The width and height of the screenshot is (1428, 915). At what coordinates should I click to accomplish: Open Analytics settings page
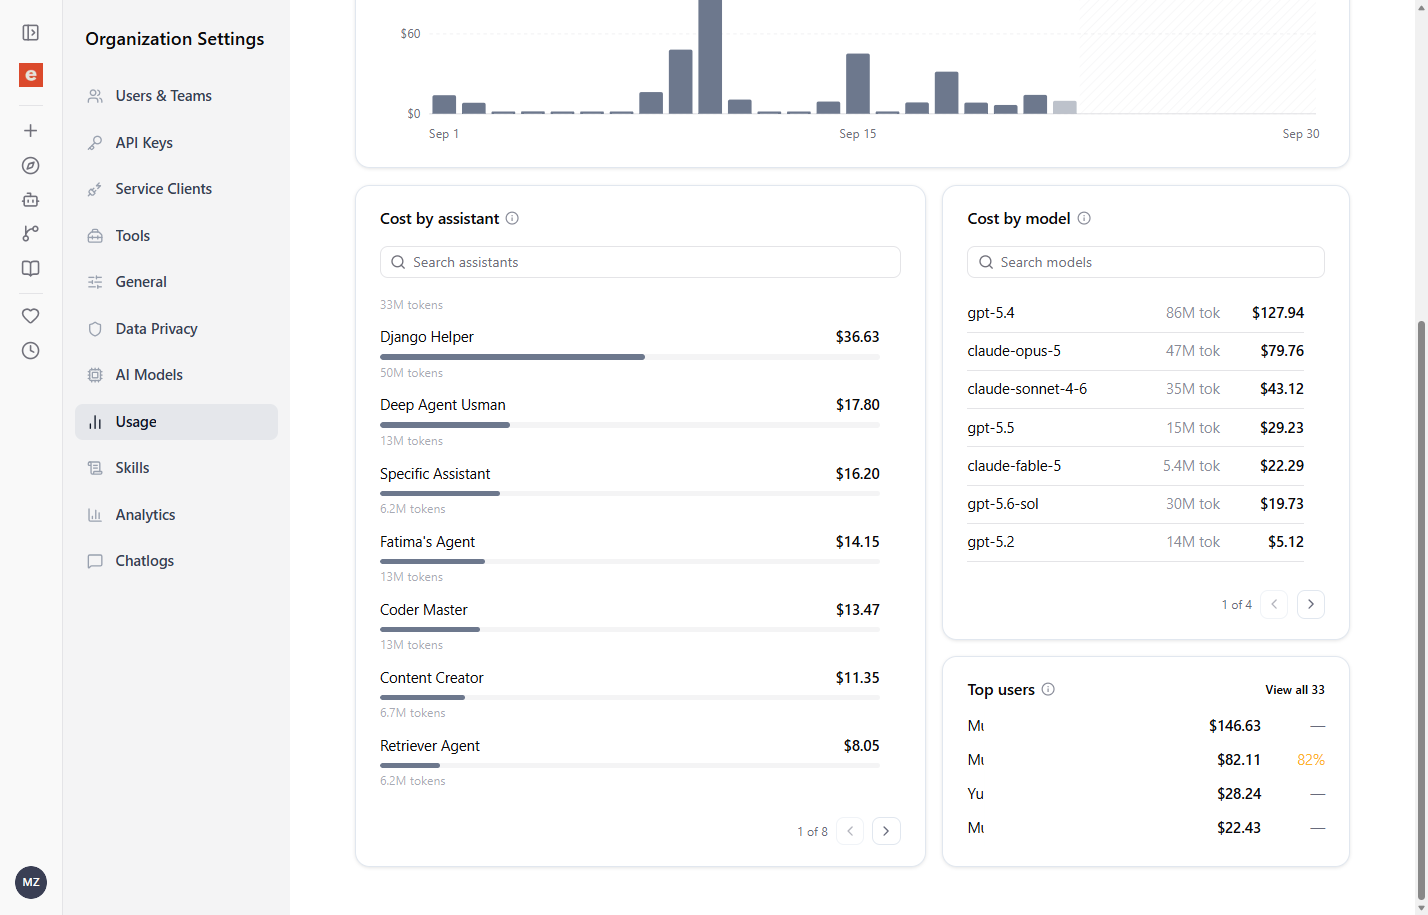click(176, 515)
